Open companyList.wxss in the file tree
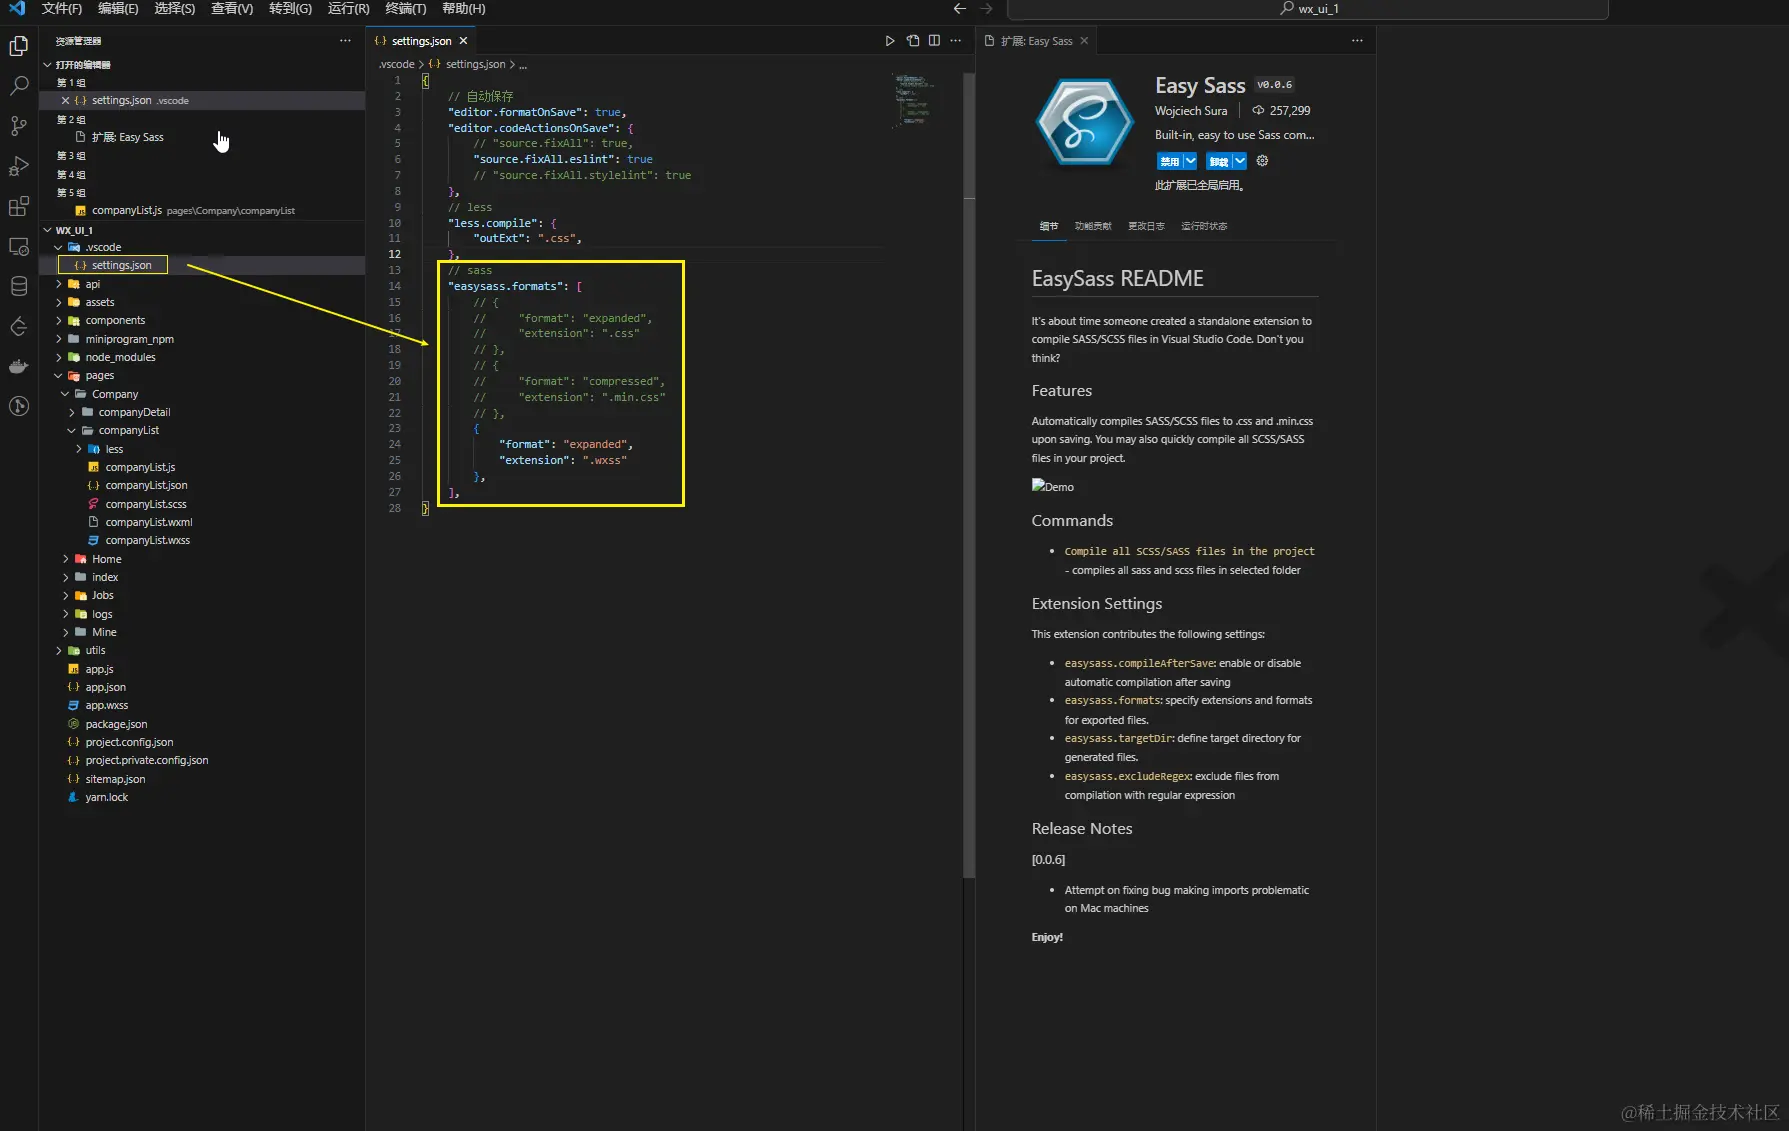The width and height of the screenshot is (1789, 1131). 148,541
